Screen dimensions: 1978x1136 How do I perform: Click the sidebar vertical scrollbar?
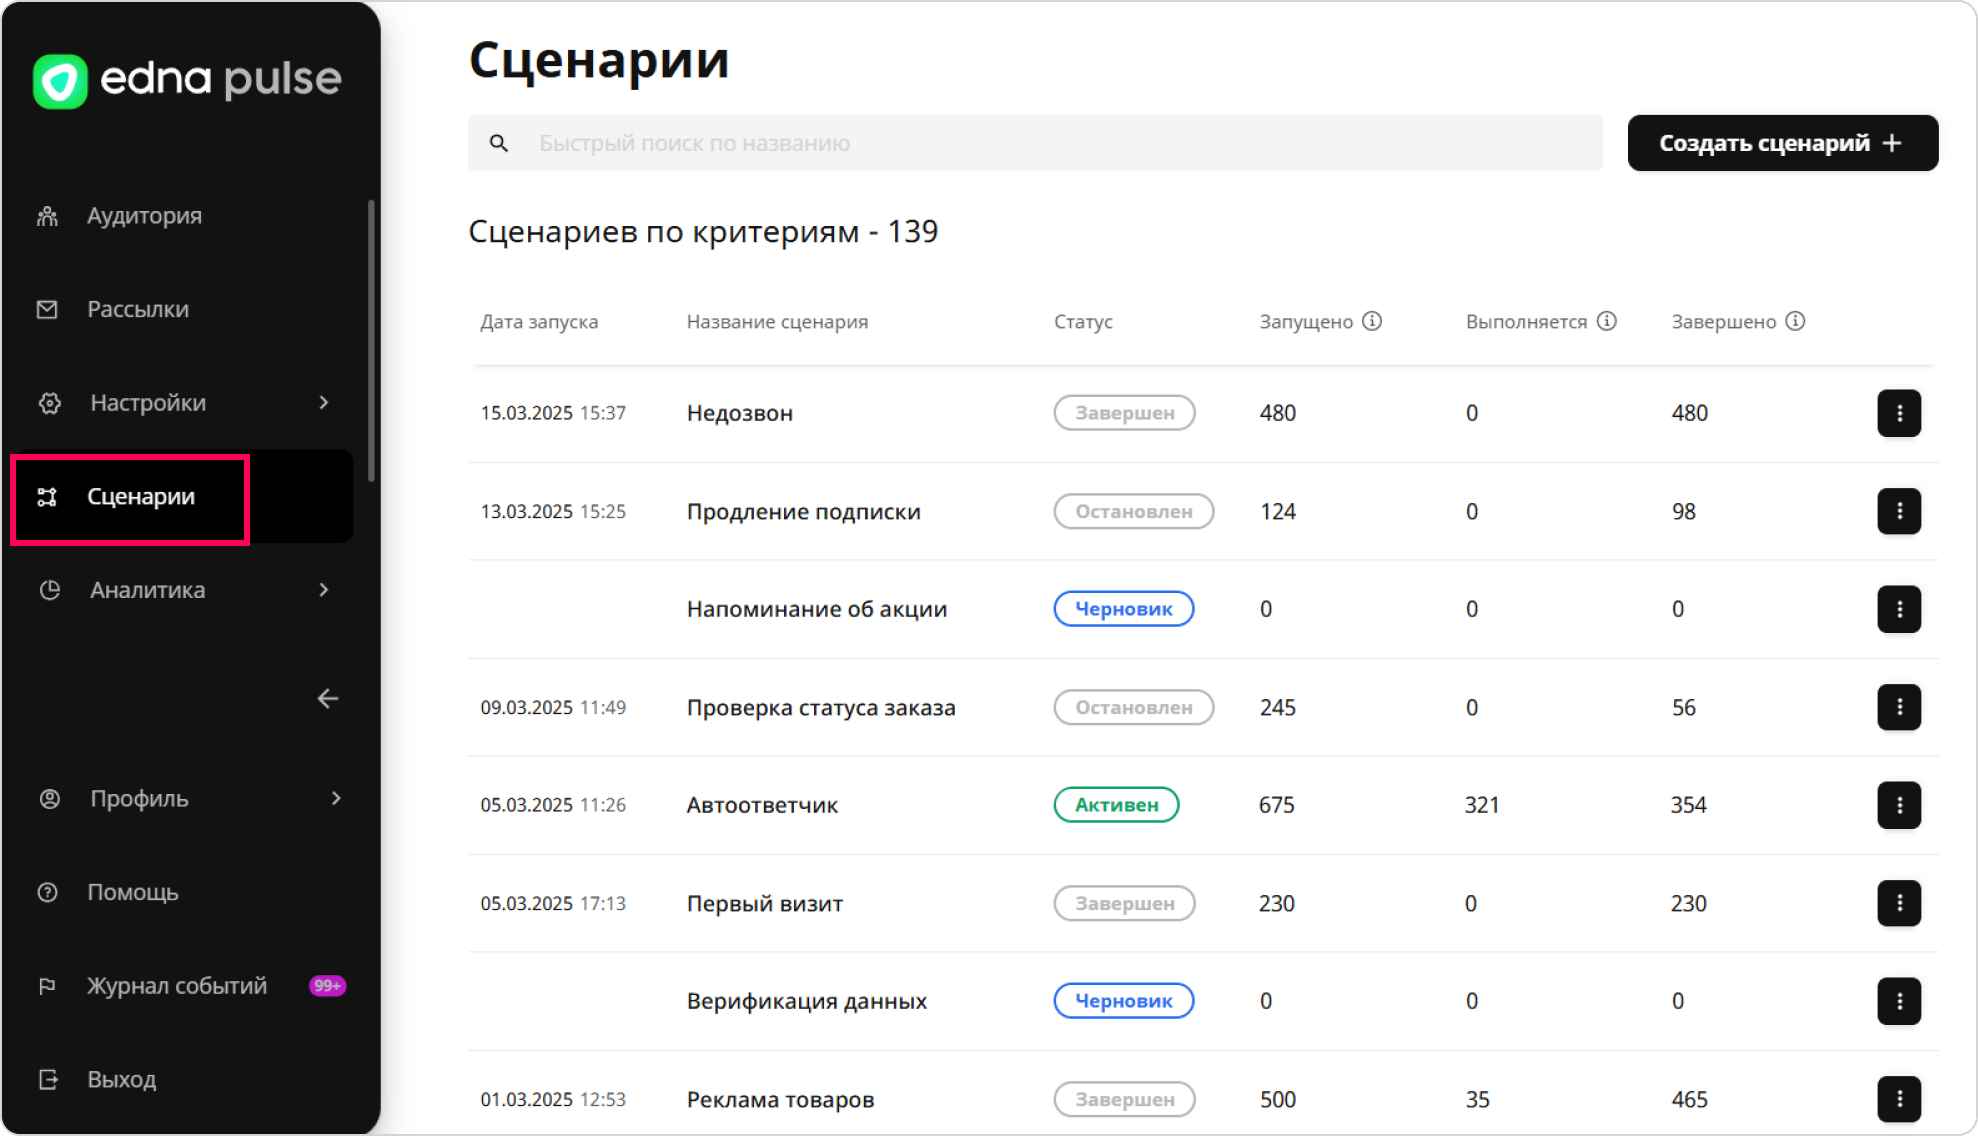click(371, 340)
